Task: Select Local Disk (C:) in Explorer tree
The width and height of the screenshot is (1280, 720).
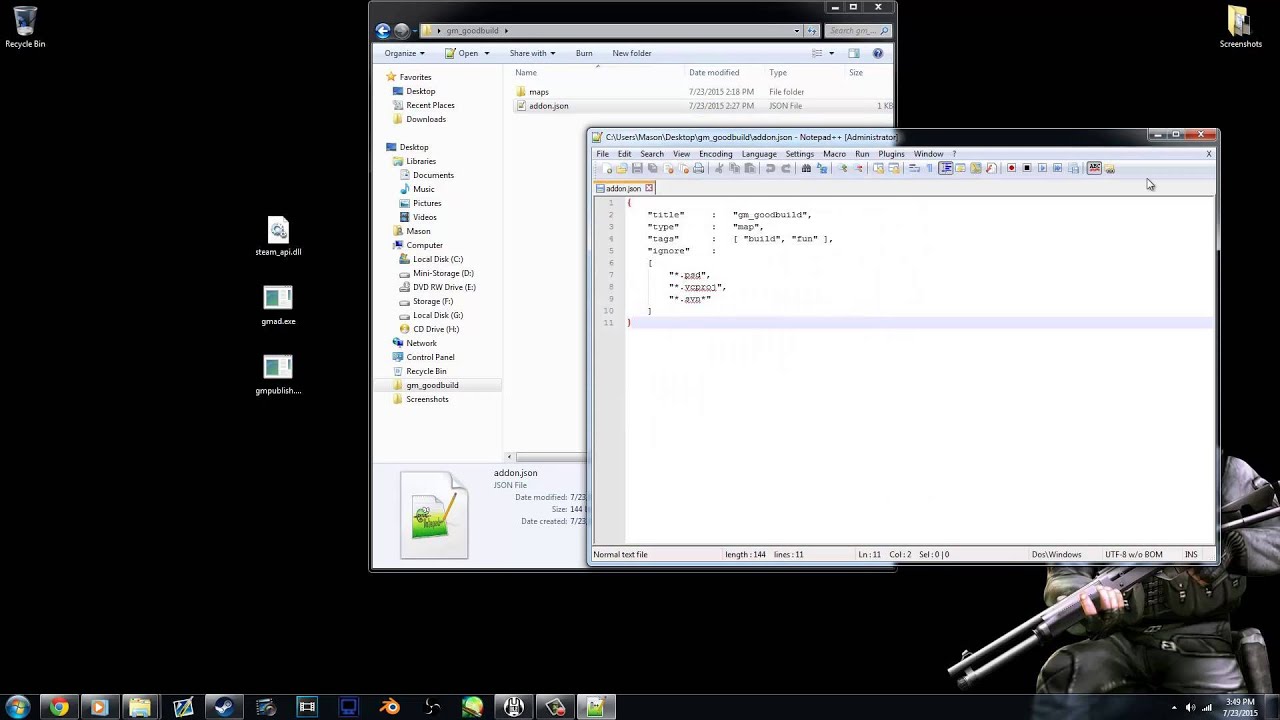Action: tap(438, 259)
